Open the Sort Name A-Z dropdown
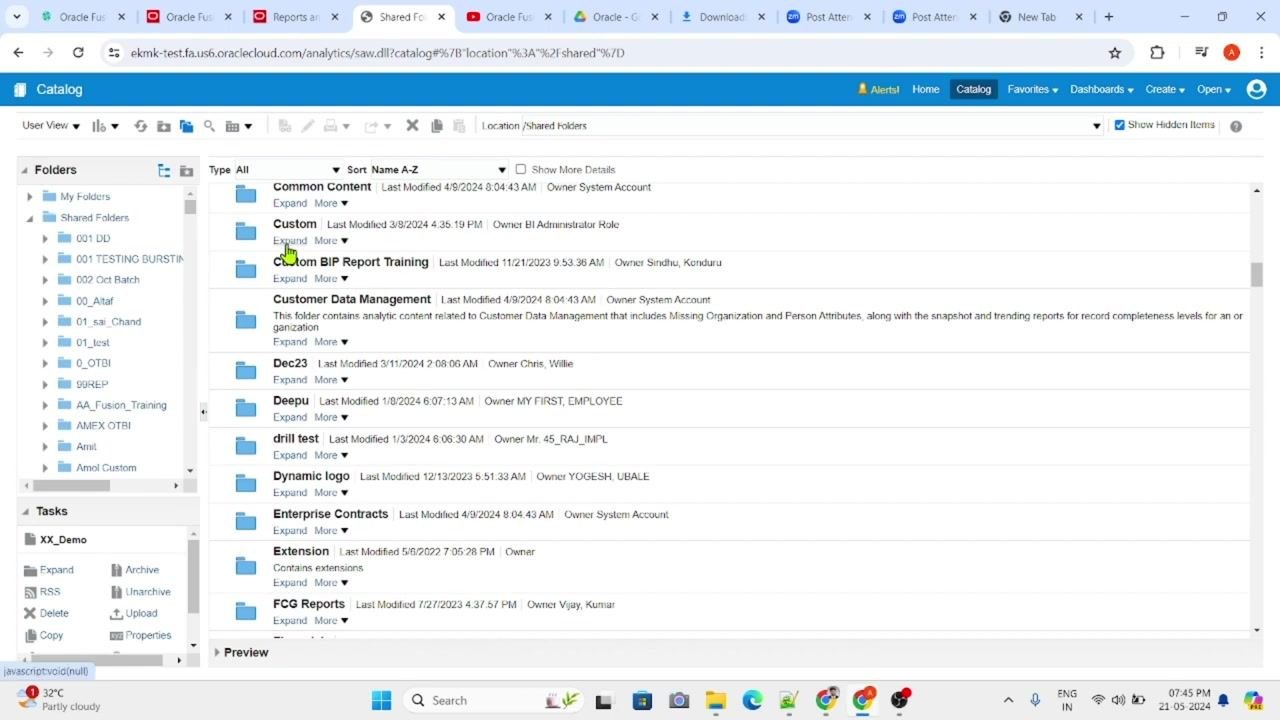Viewport: 1280px width, 720px height. pos(439,170)
